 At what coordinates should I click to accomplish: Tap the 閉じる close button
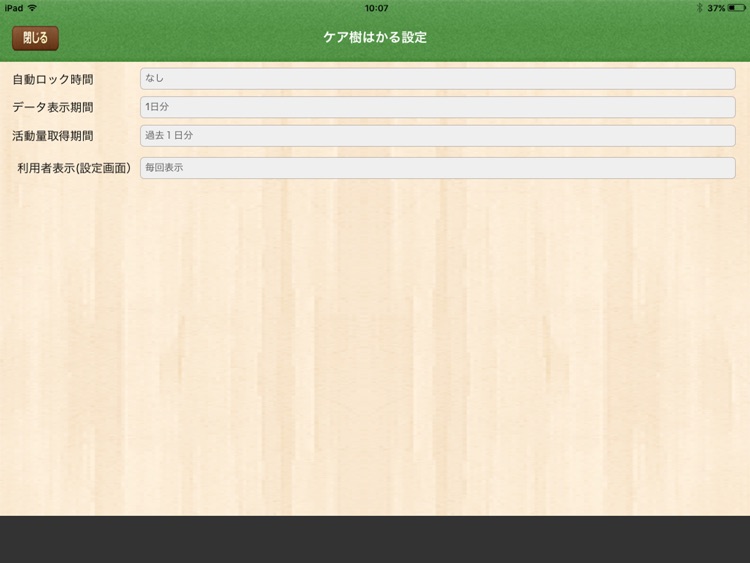point(35,38)
